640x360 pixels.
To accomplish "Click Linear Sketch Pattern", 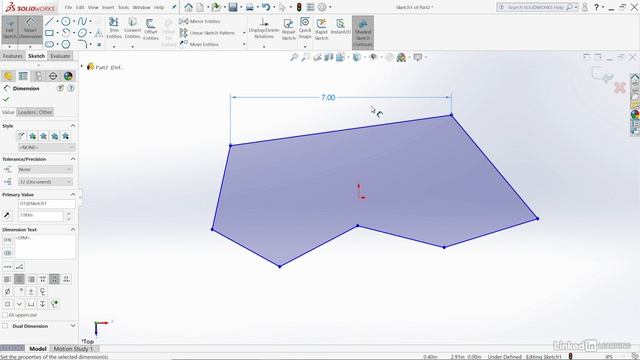I will (207, 33).
